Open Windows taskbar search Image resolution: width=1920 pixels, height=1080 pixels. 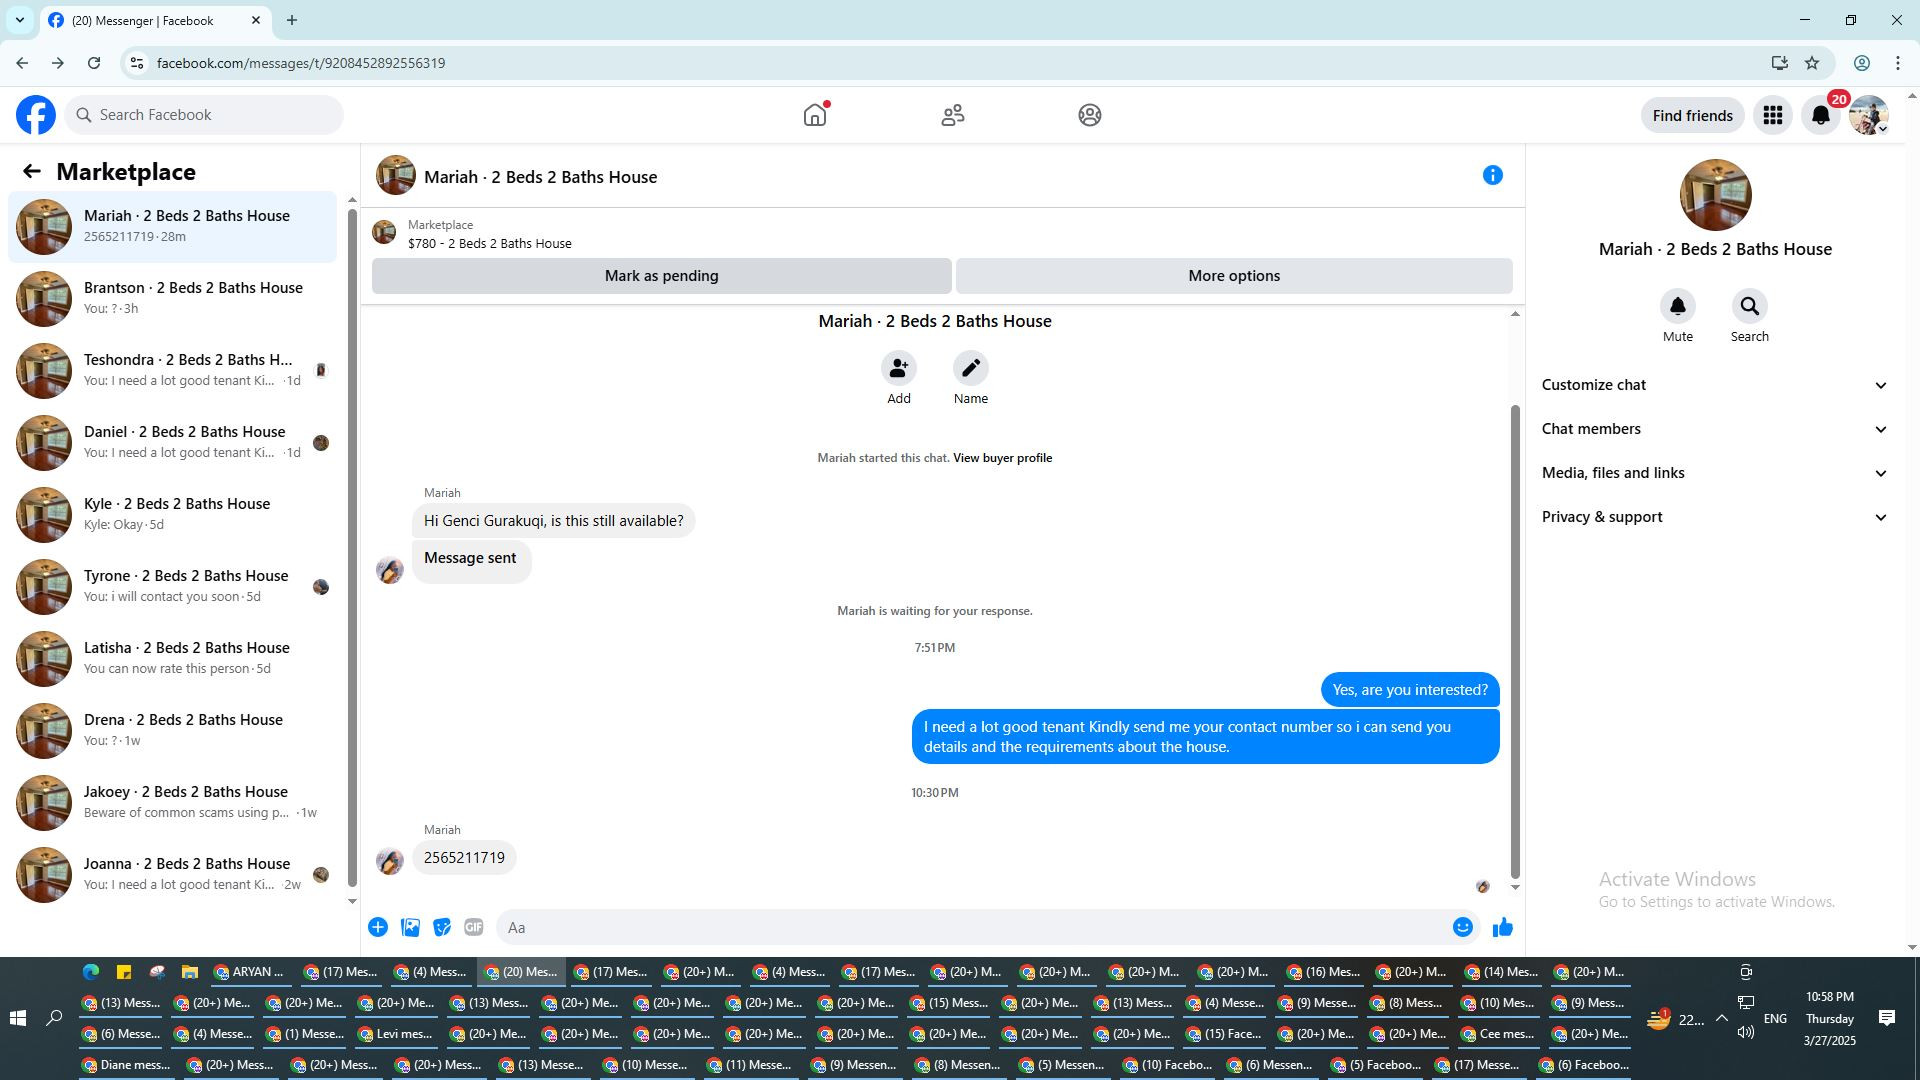point(54,1018)
